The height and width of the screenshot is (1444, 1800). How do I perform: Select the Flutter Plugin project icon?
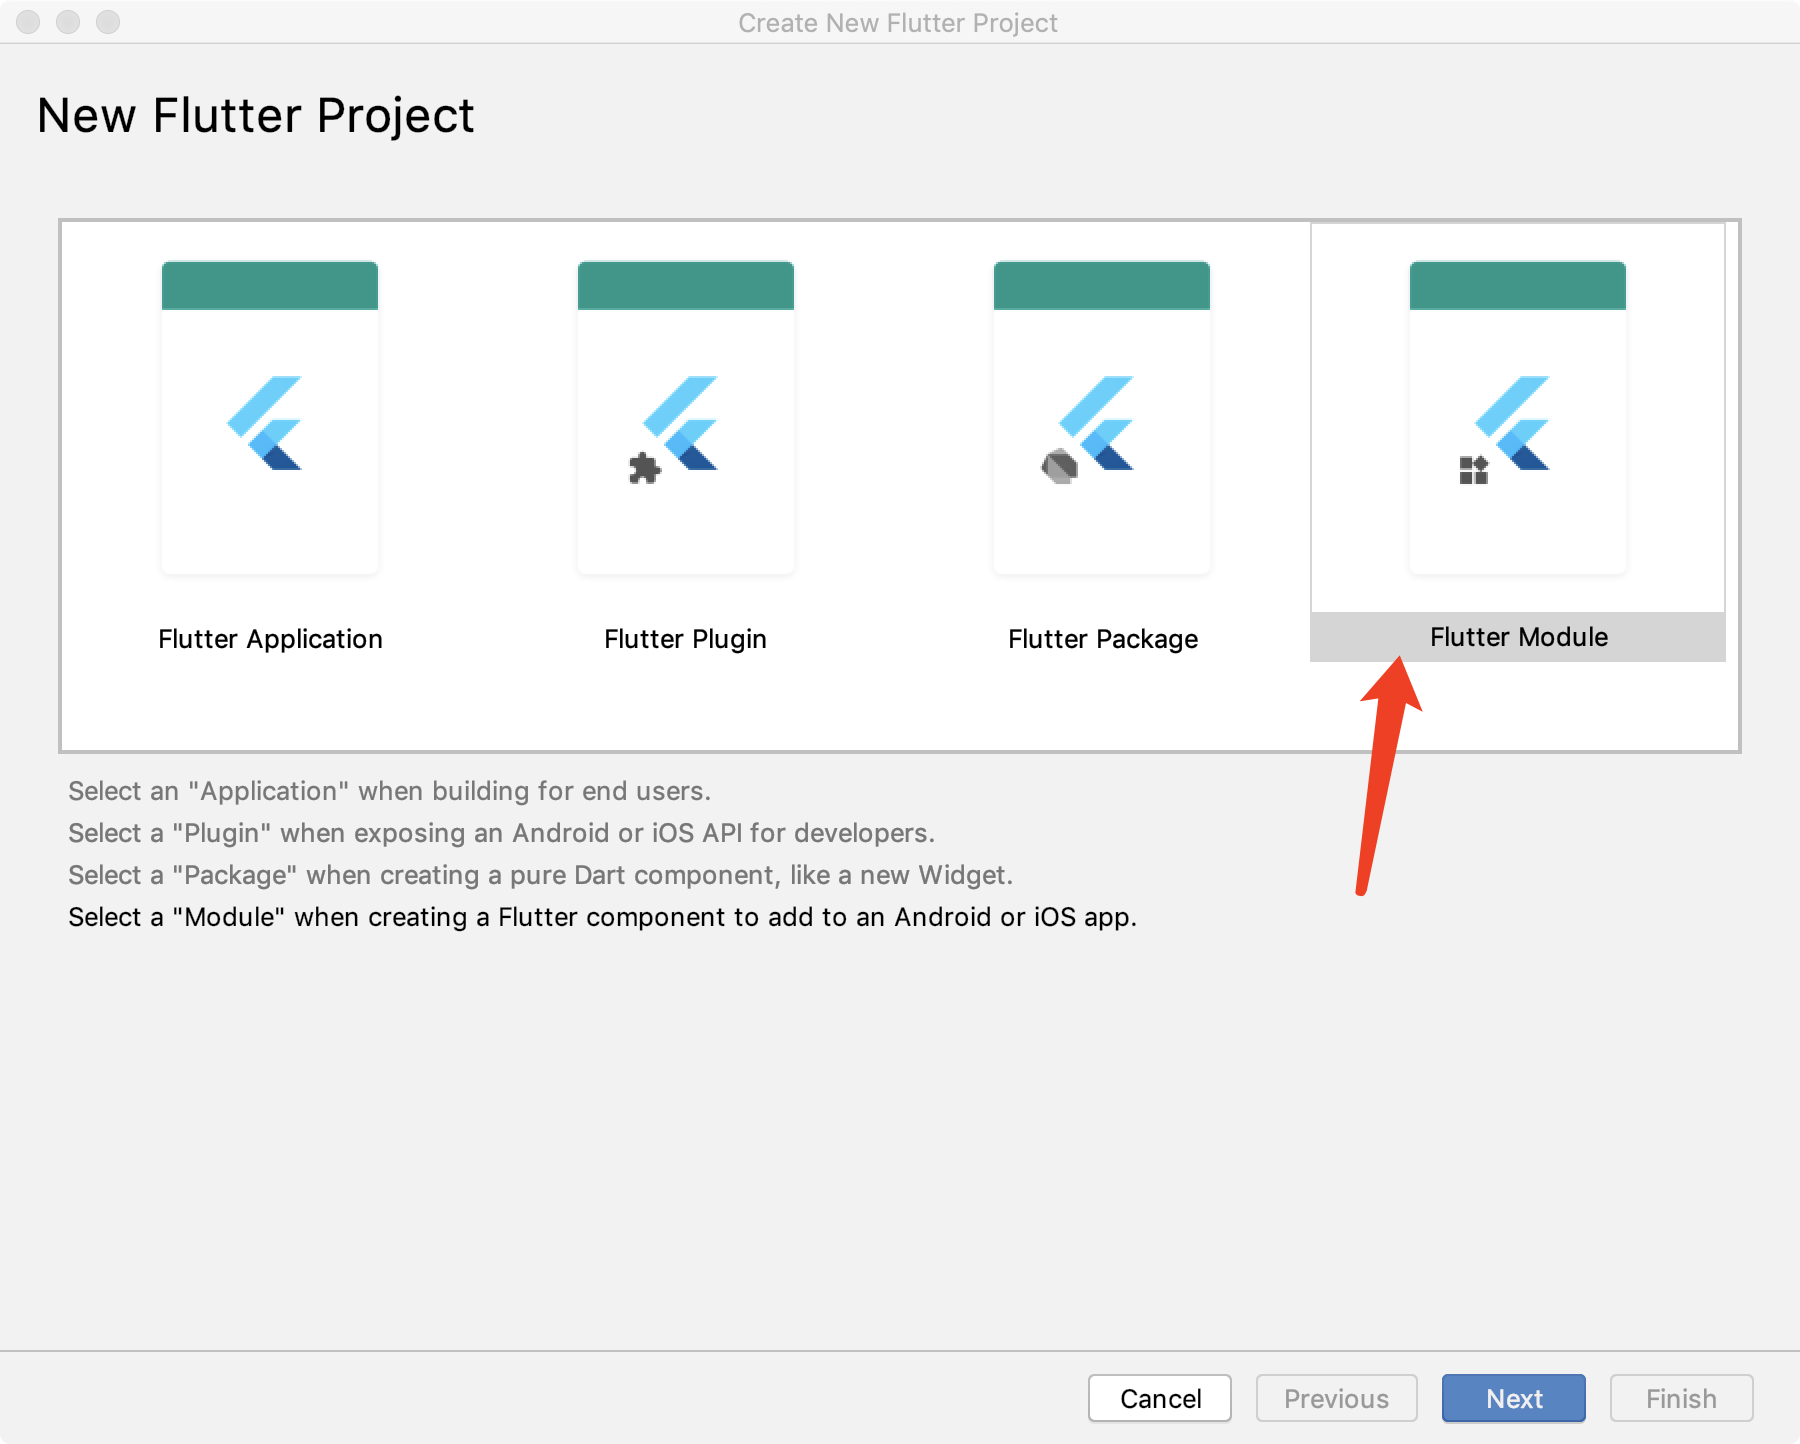[x=686, y=418]
